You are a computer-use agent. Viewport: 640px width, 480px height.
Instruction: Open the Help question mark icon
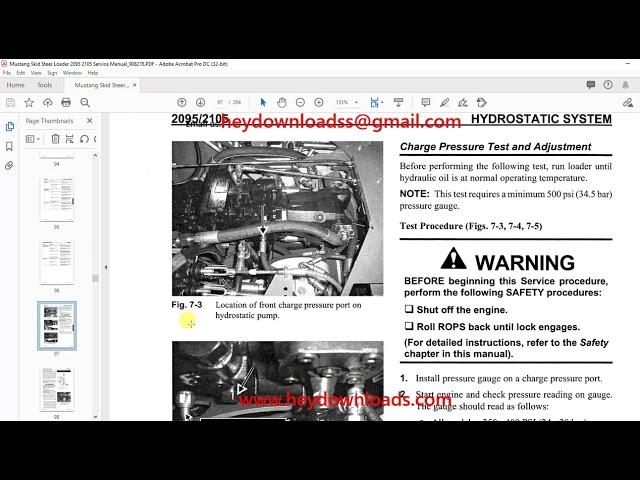(608, 84)
